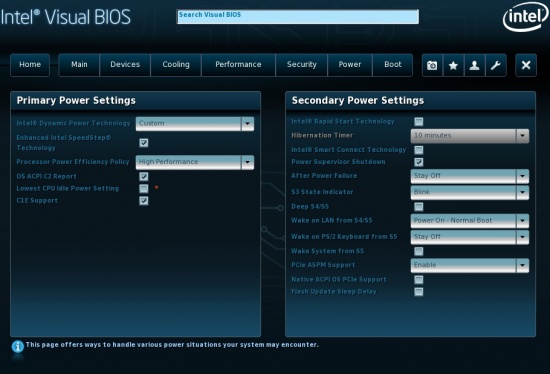550x374 pixels.
Task: Uncheck C1E Support checkbox
Action: [x=143, y=201]
